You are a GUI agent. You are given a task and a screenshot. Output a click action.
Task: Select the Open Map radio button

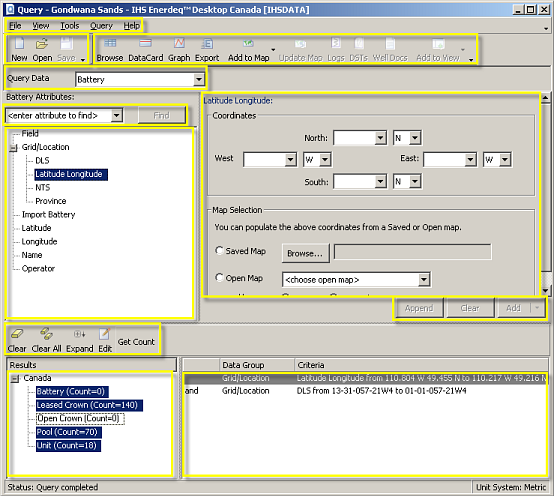pyautogui.click(x=219, y=278)
